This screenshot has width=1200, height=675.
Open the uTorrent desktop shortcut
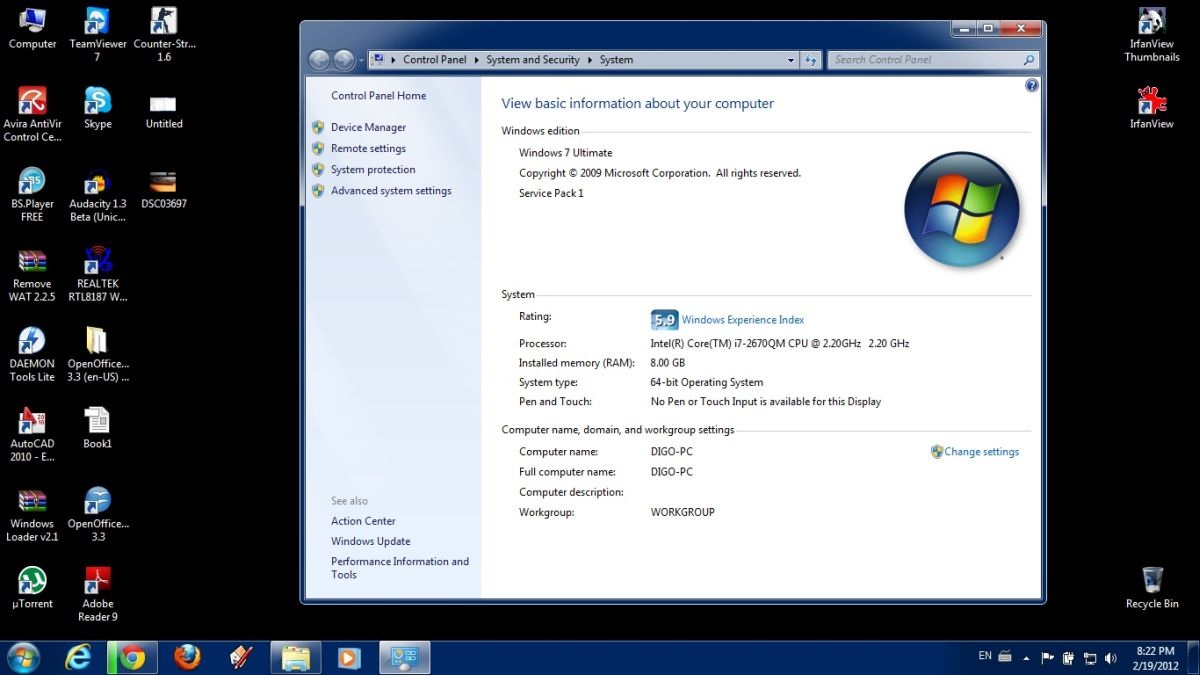point(32,582)
